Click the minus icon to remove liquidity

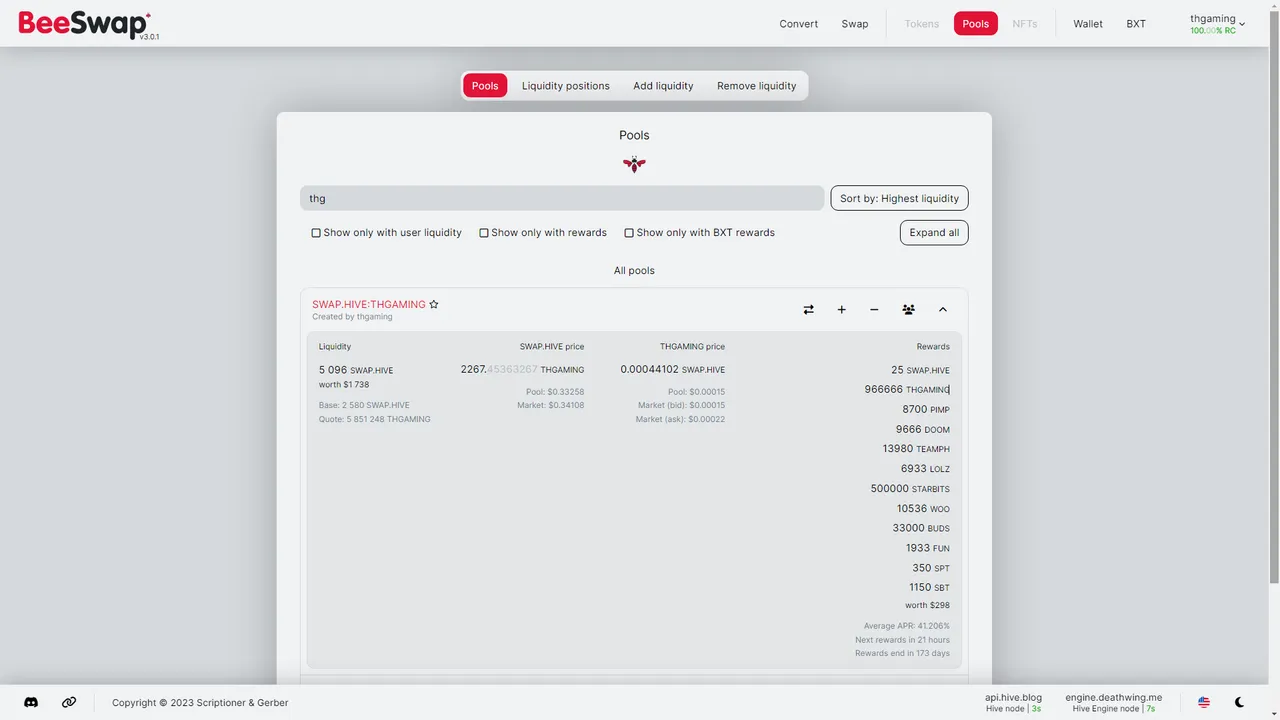click(x=874, y=310)
